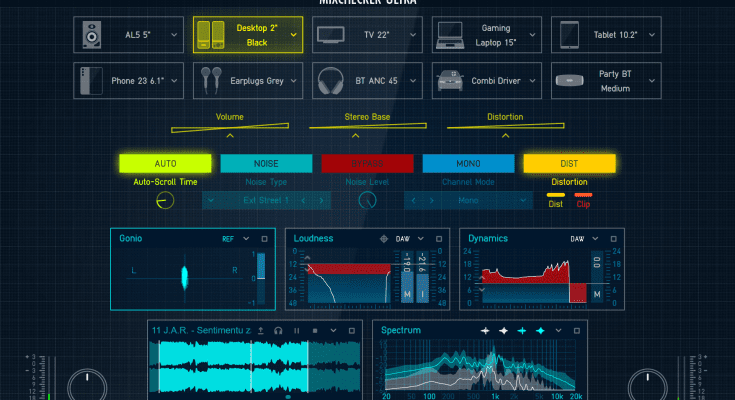This screenshot has width=735, height=400.
Task: Expand the Gaming Laptop 15" dropdown arrow
Action: 531,35
